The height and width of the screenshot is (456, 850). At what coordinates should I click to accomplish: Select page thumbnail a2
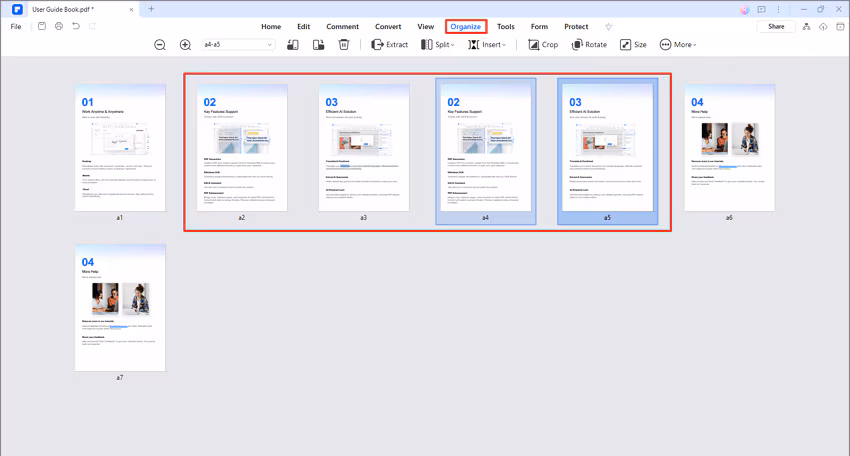(242, 147)
